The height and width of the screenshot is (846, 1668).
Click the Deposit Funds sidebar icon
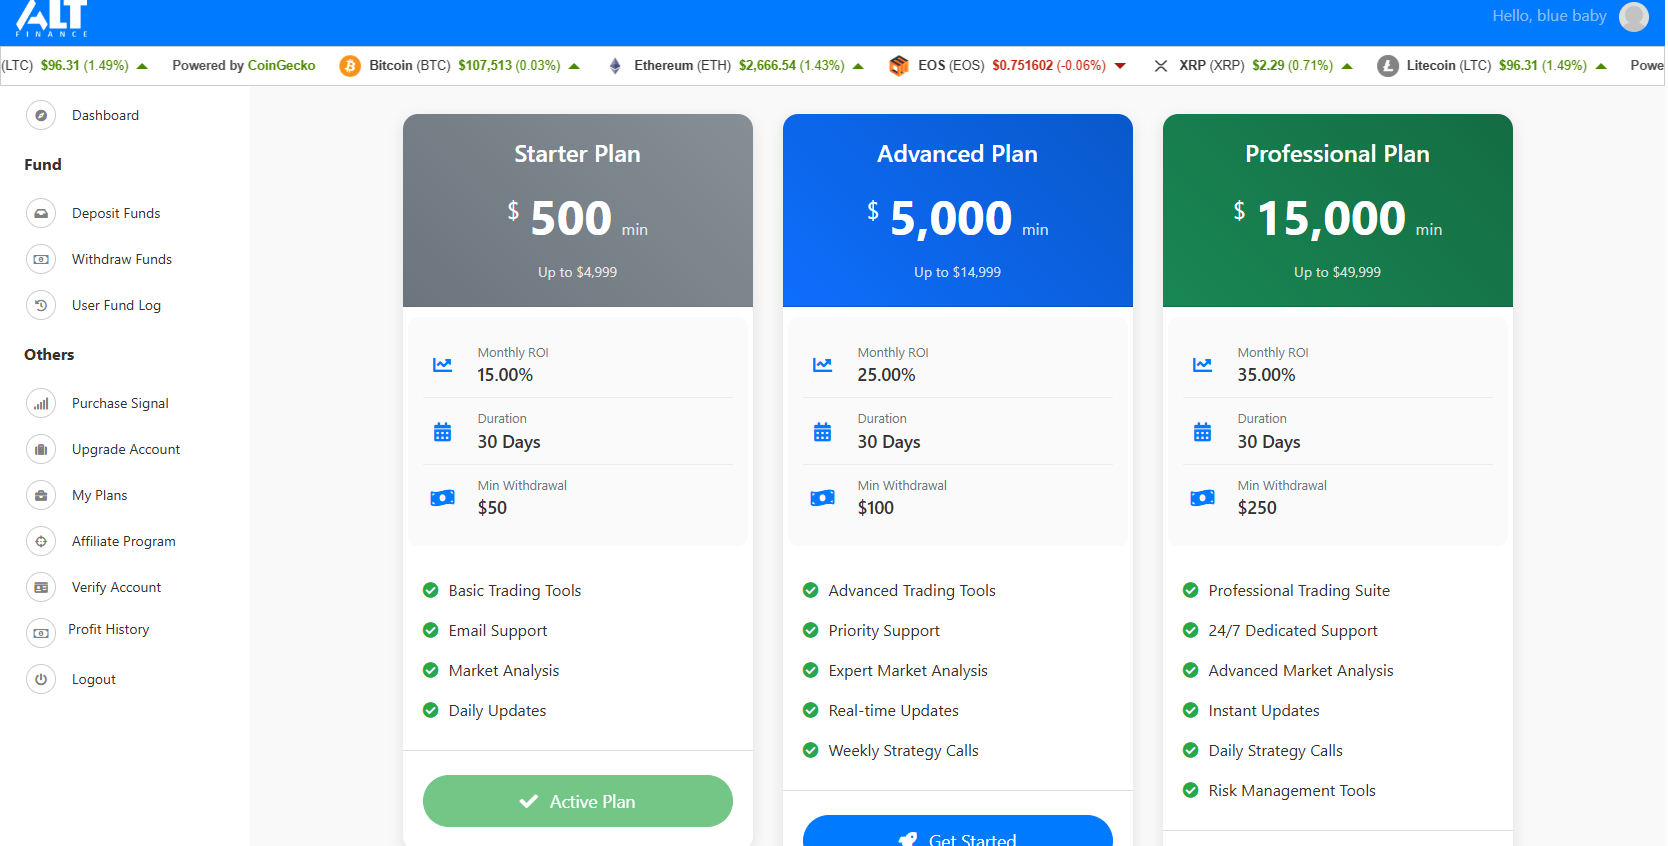41,214
